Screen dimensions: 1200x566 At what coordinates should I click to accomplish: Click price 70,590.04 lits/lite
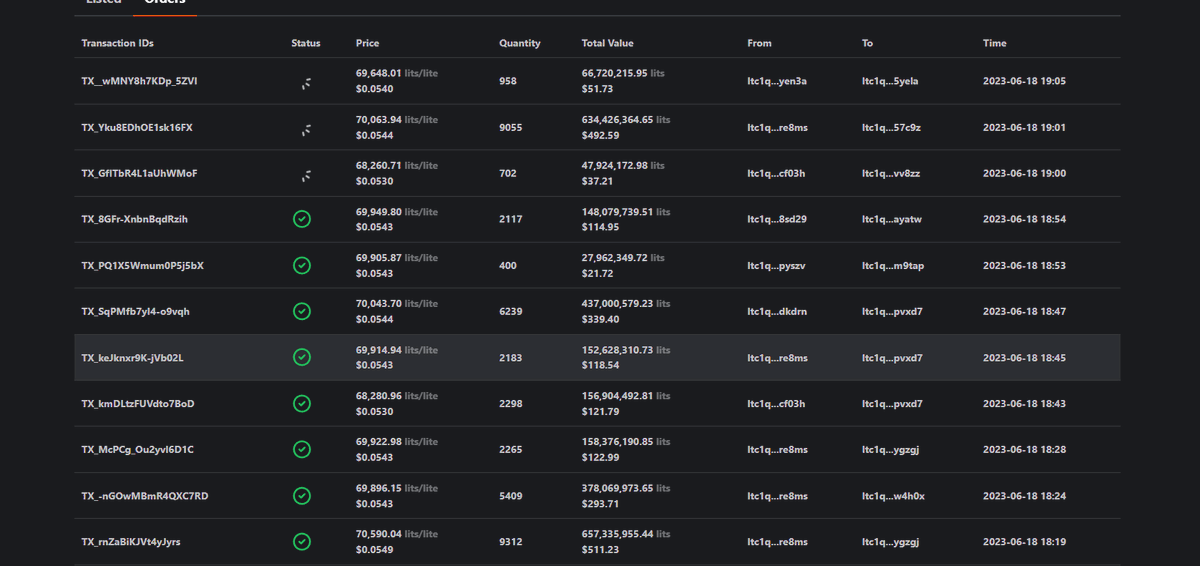396,533
